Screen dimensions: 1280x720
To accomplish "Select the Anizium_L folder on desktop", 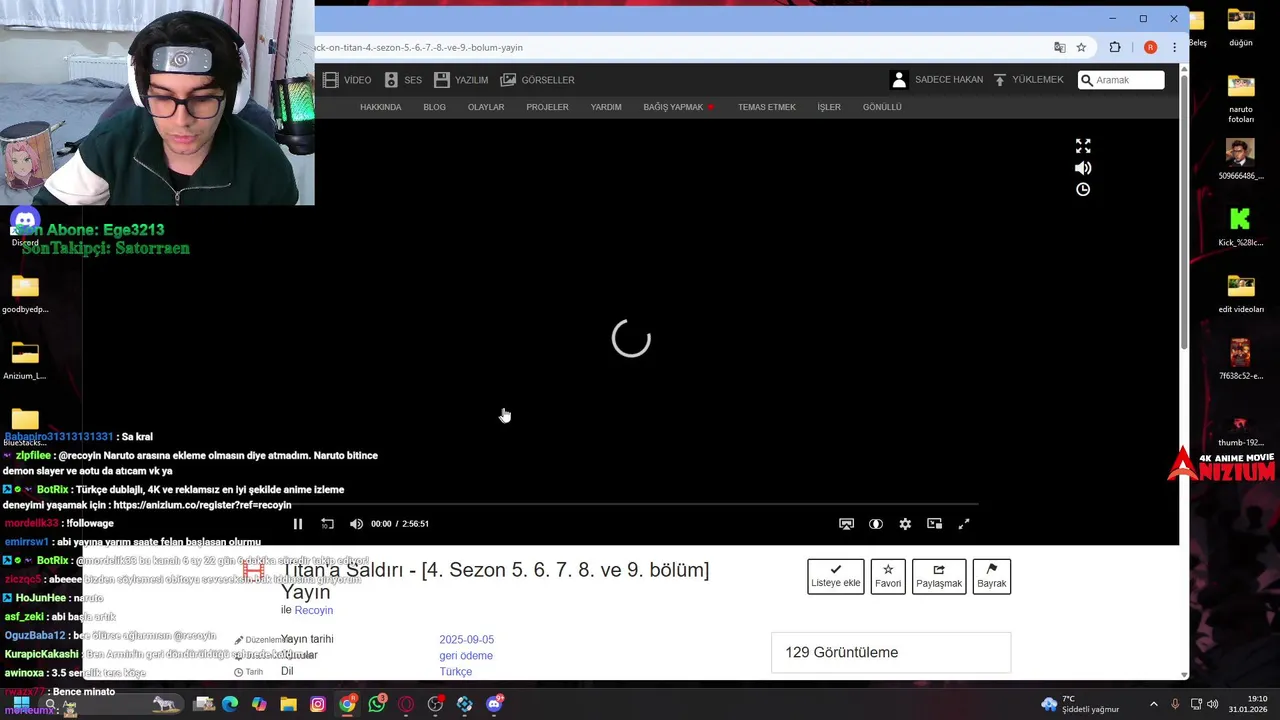I will click(25, 361).
